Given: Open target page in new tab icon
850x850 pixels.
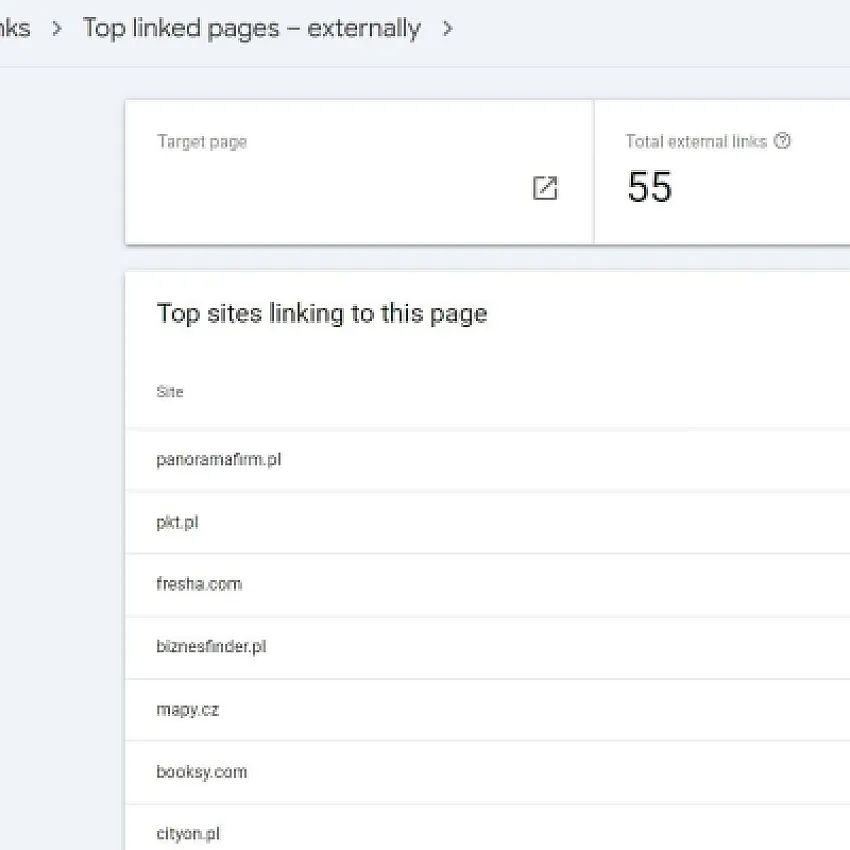Looking at the screenshot, I should coord(545,188).
